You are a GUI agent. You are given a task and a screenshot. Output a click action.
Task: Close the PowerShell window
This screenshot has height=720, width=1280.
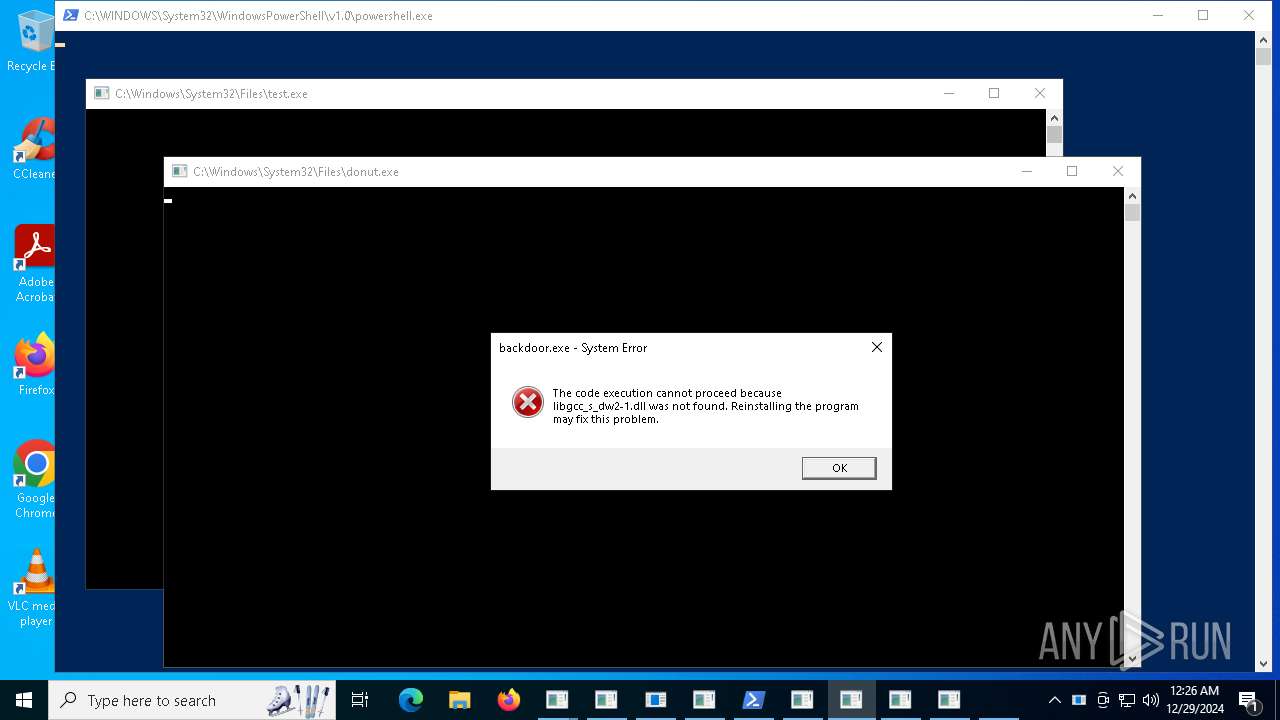(x=1249, y=15)
